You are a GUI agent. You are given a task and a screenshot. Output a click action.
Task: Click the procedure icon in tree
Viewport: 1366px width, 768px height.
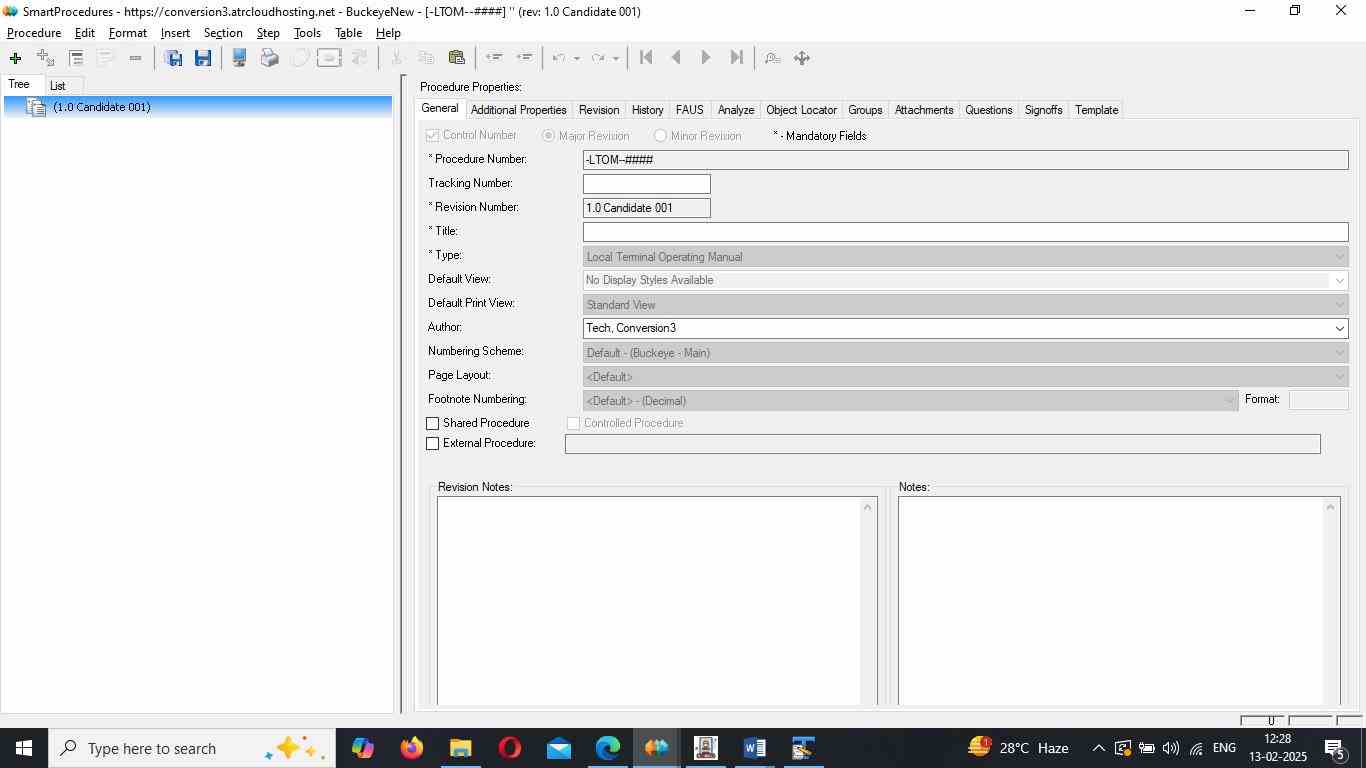(x=36, y=107)
